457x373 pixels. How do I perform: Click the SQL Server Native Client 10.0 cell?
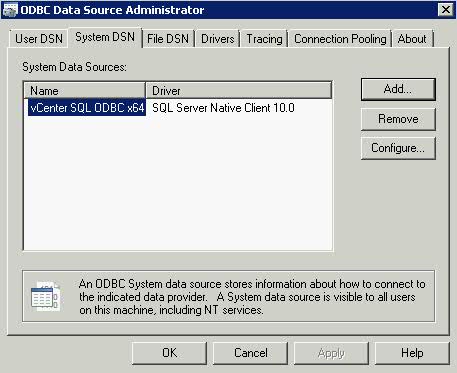(x=223, y=108)
